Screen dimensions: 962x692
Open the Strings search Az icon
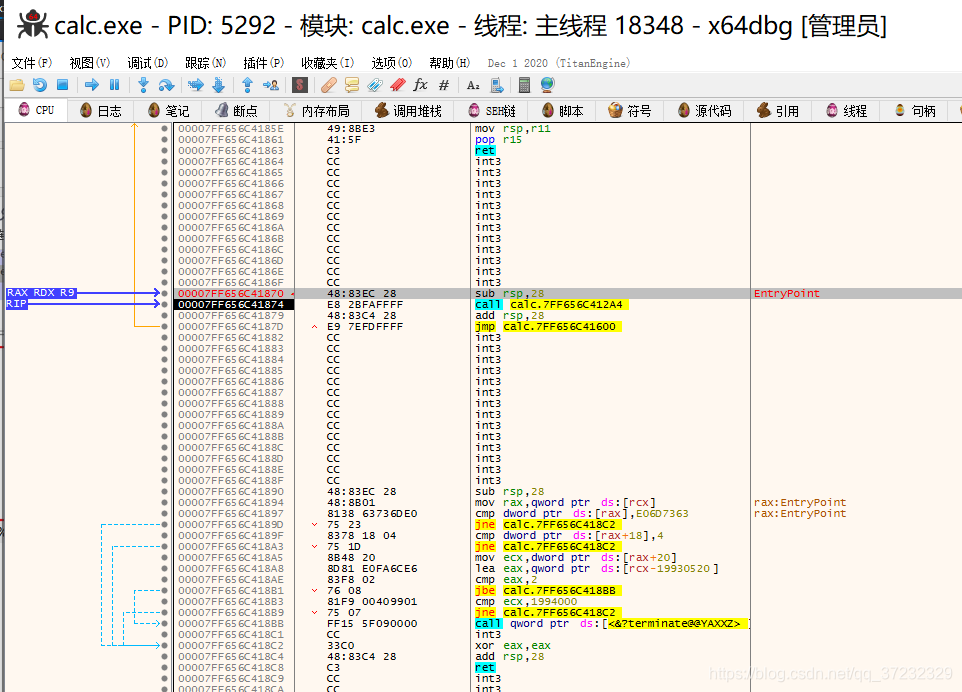473,85
